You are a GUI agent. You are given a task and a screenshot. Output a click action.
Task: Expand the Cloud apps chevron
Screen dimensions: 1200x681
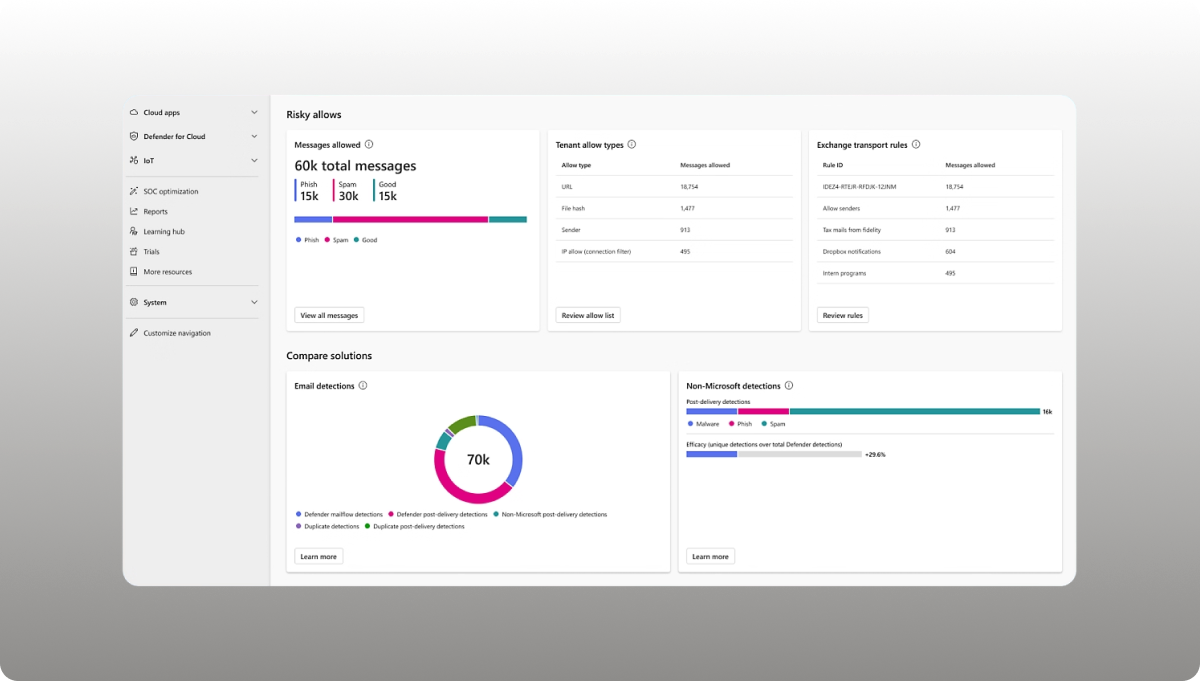coord(254,113)
